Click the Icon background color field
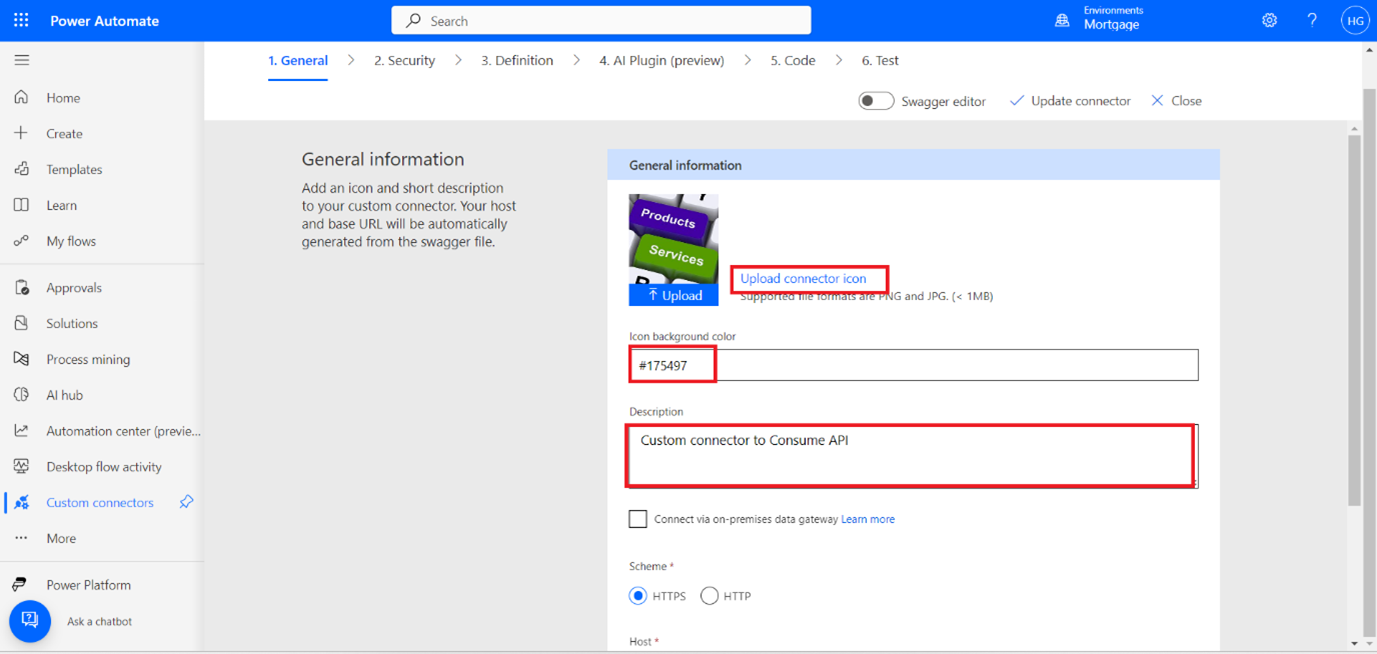The image size is (1377, 654). (912, 365)
